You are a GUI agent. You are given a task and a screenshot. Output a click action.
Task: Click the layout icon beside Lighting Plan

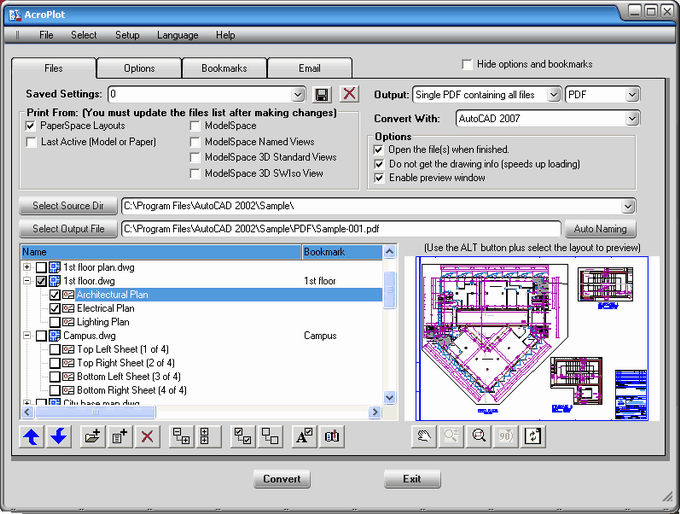(x=68, y=322)
